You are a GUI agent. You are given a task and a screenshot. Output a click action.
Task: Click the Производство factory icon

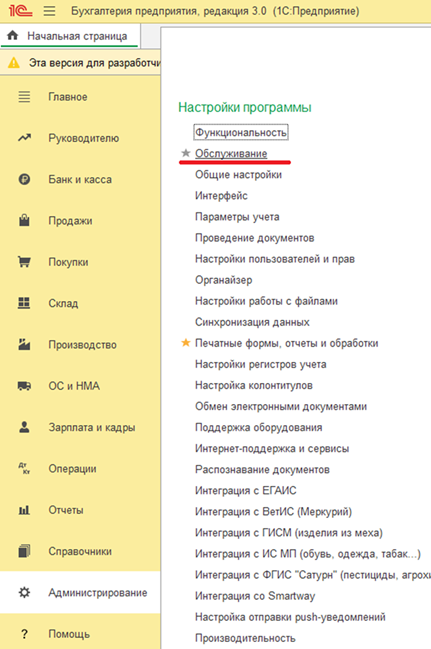pyautogui.click(x=24, y=344)
